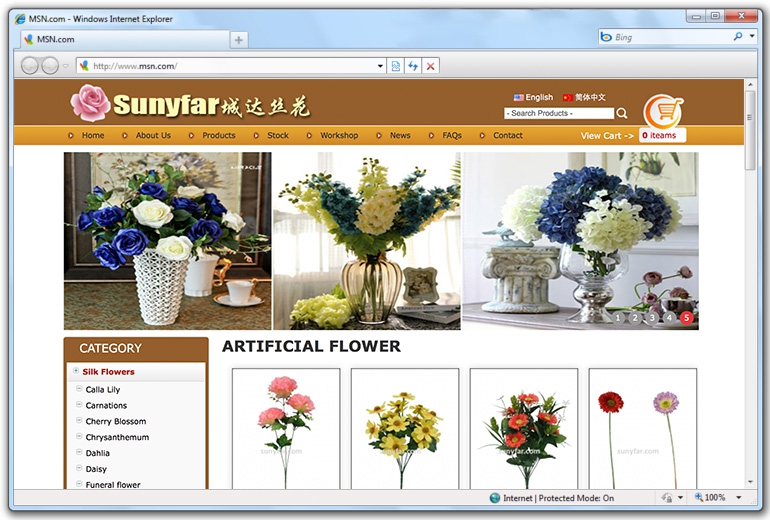Viewport: 770px width, 520px height.
Task: Open the Carnations category
Action: [106, 406]
